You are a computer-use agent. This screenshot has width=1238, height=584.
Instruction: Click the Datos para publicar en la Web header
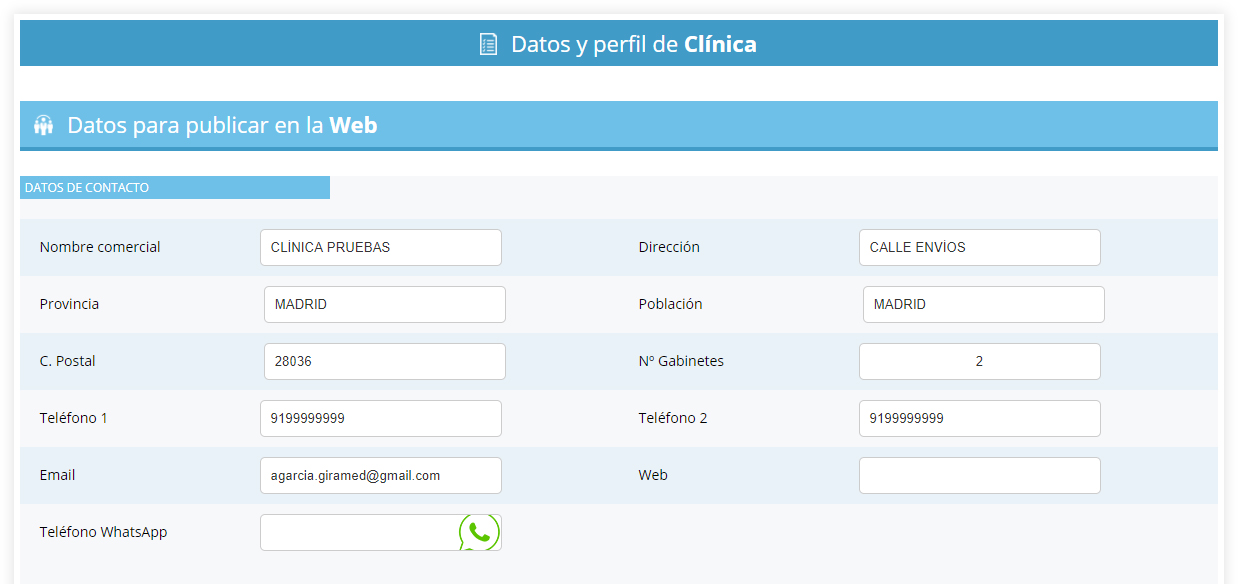222,126
